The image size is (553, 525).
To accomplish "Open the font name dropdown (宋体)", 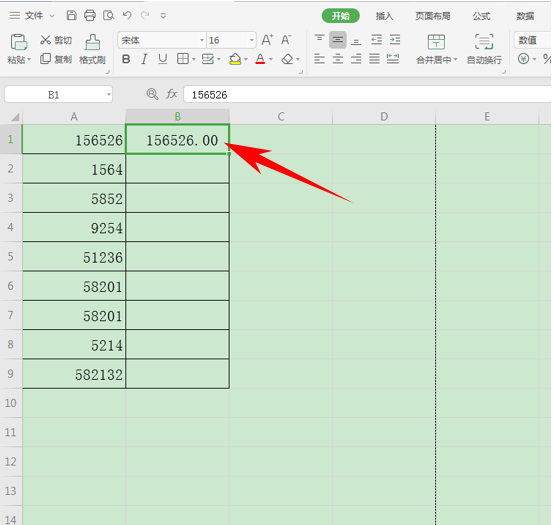I will coord(202,40).
